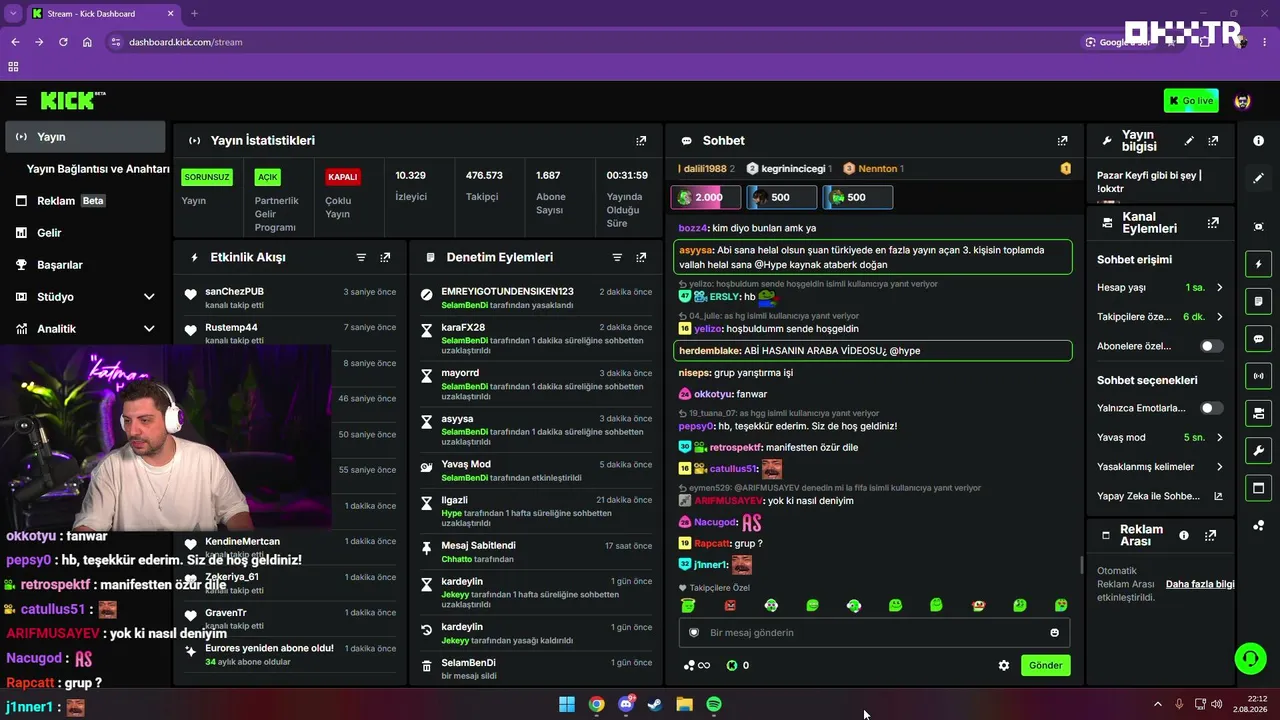The image size is (1280, 720).
Task: Click the green Go live button
Action: (1191, 101)
